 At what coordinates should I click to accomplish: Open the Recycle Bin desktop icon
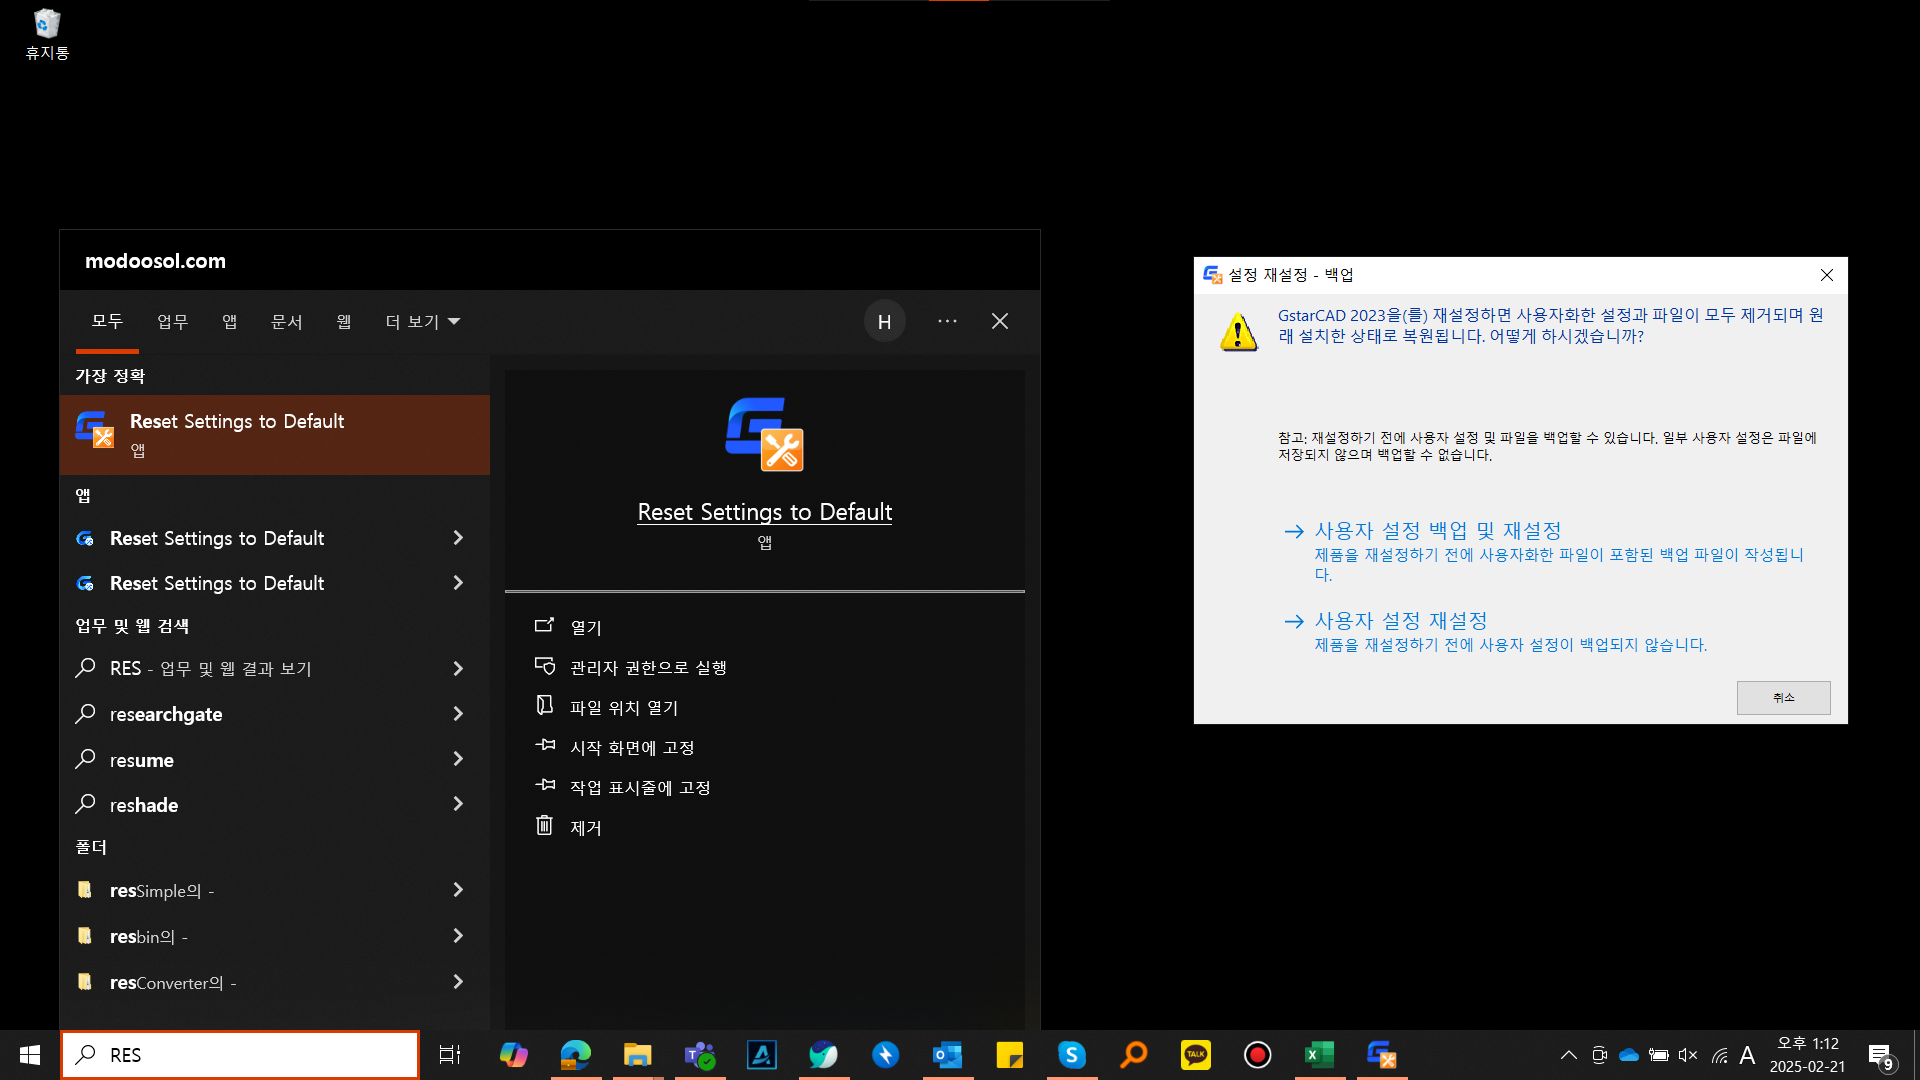(46, 35)
